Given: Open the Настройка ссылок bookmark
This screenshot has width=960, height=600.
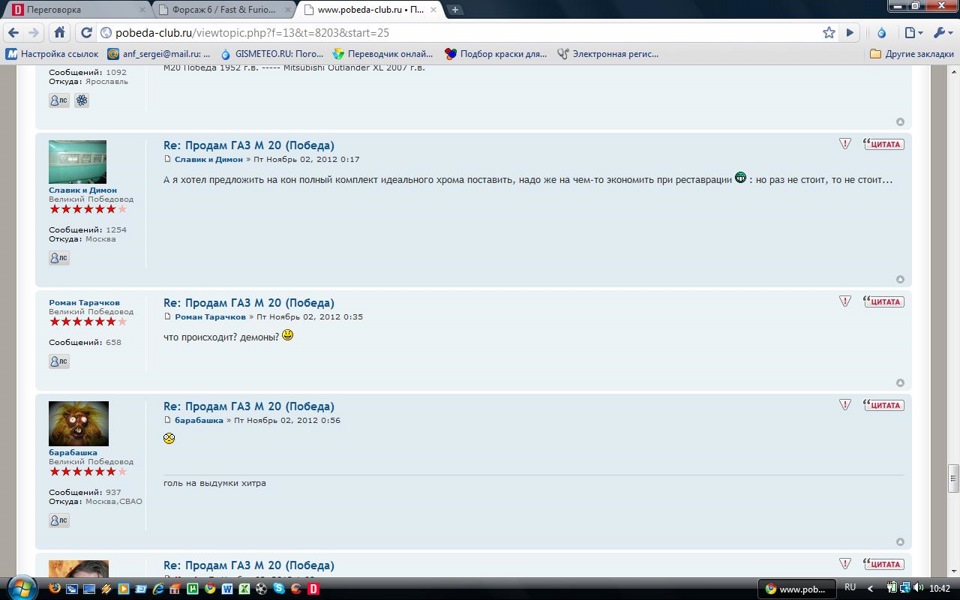Looking at the screenshot, I should point(52,54).
